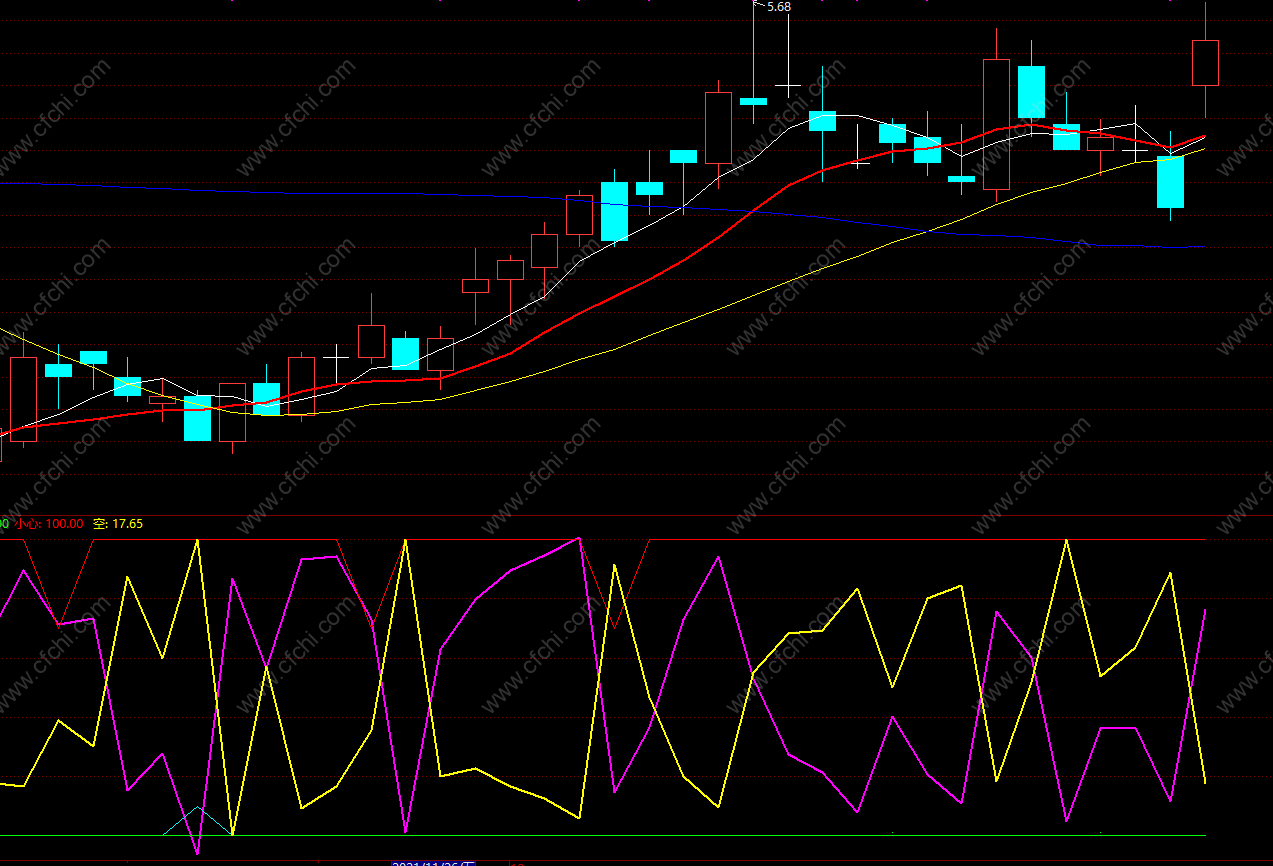
Task: Select the yellow 空: 17.65 indicator value
Action: (118, 523)
